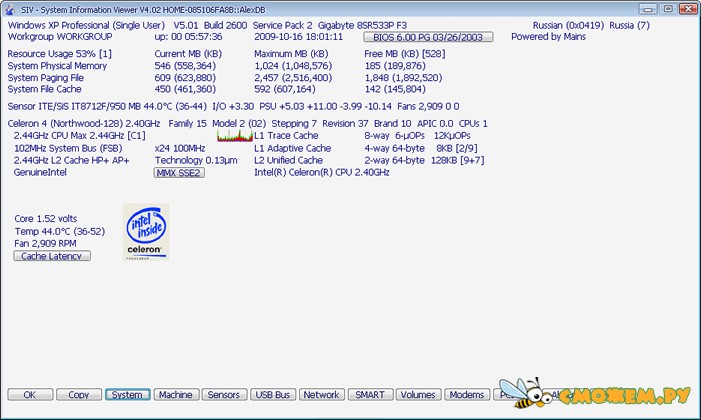Click the Intel Inside Celeron logo
Screen dimensions: 701x420
tap(146, 232)
